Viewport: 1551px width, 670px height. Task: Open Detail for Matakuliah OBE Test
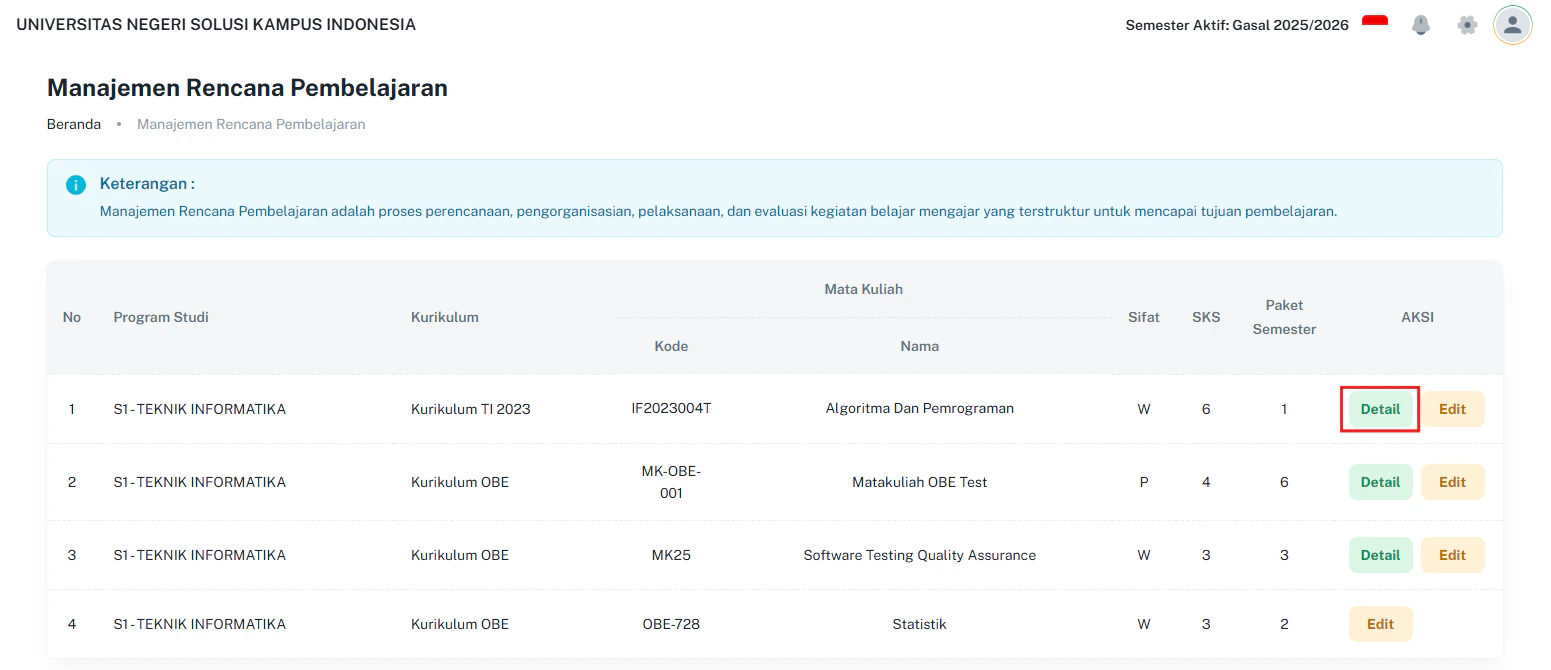coord(1380,481)
